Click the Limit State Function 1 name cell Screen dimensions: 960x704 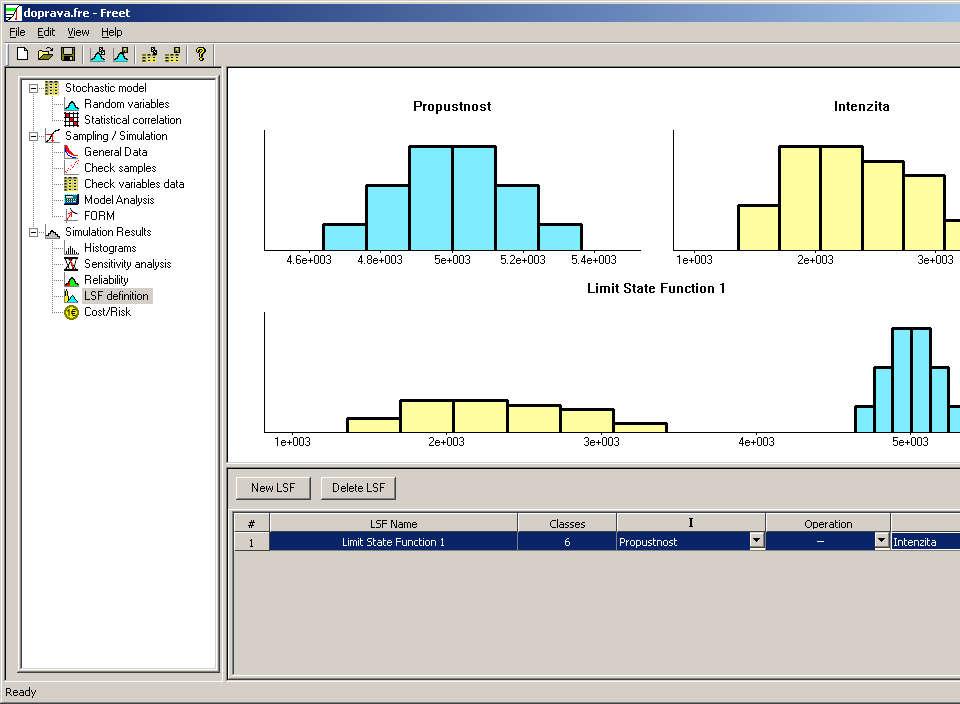click(x=393, y=542)
